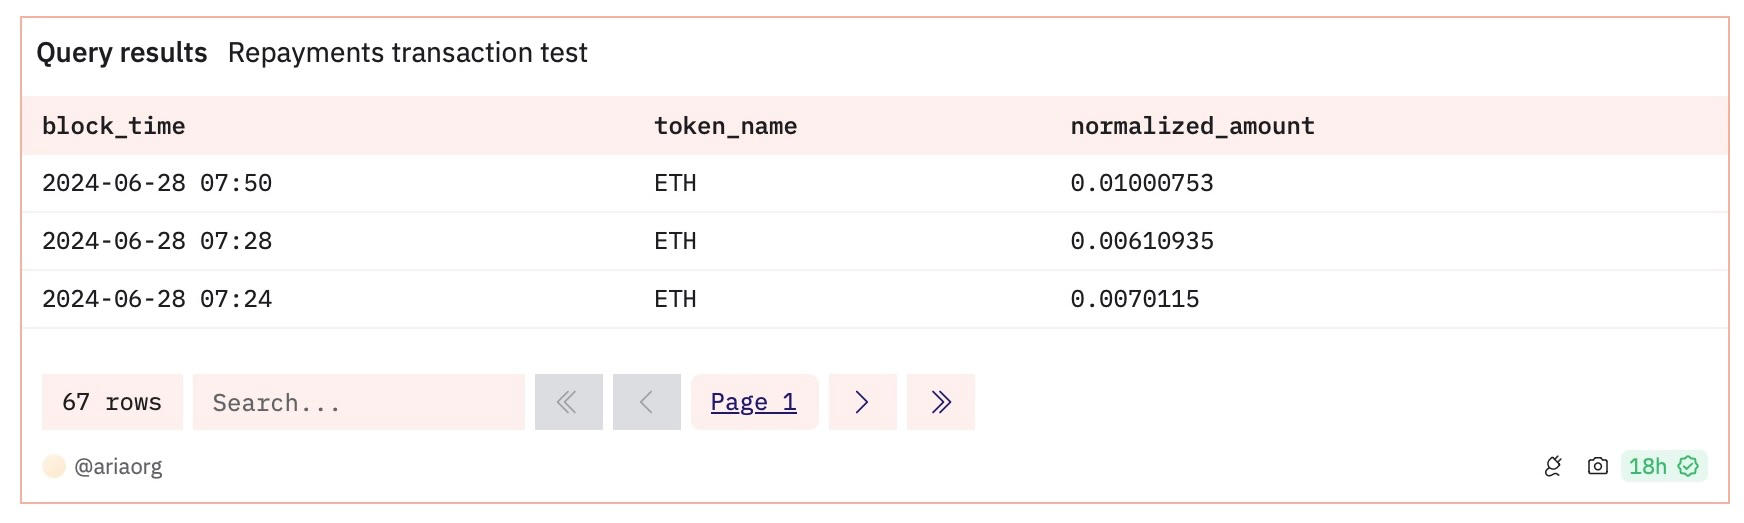Click the 67 rows count label

coord(111,402)
